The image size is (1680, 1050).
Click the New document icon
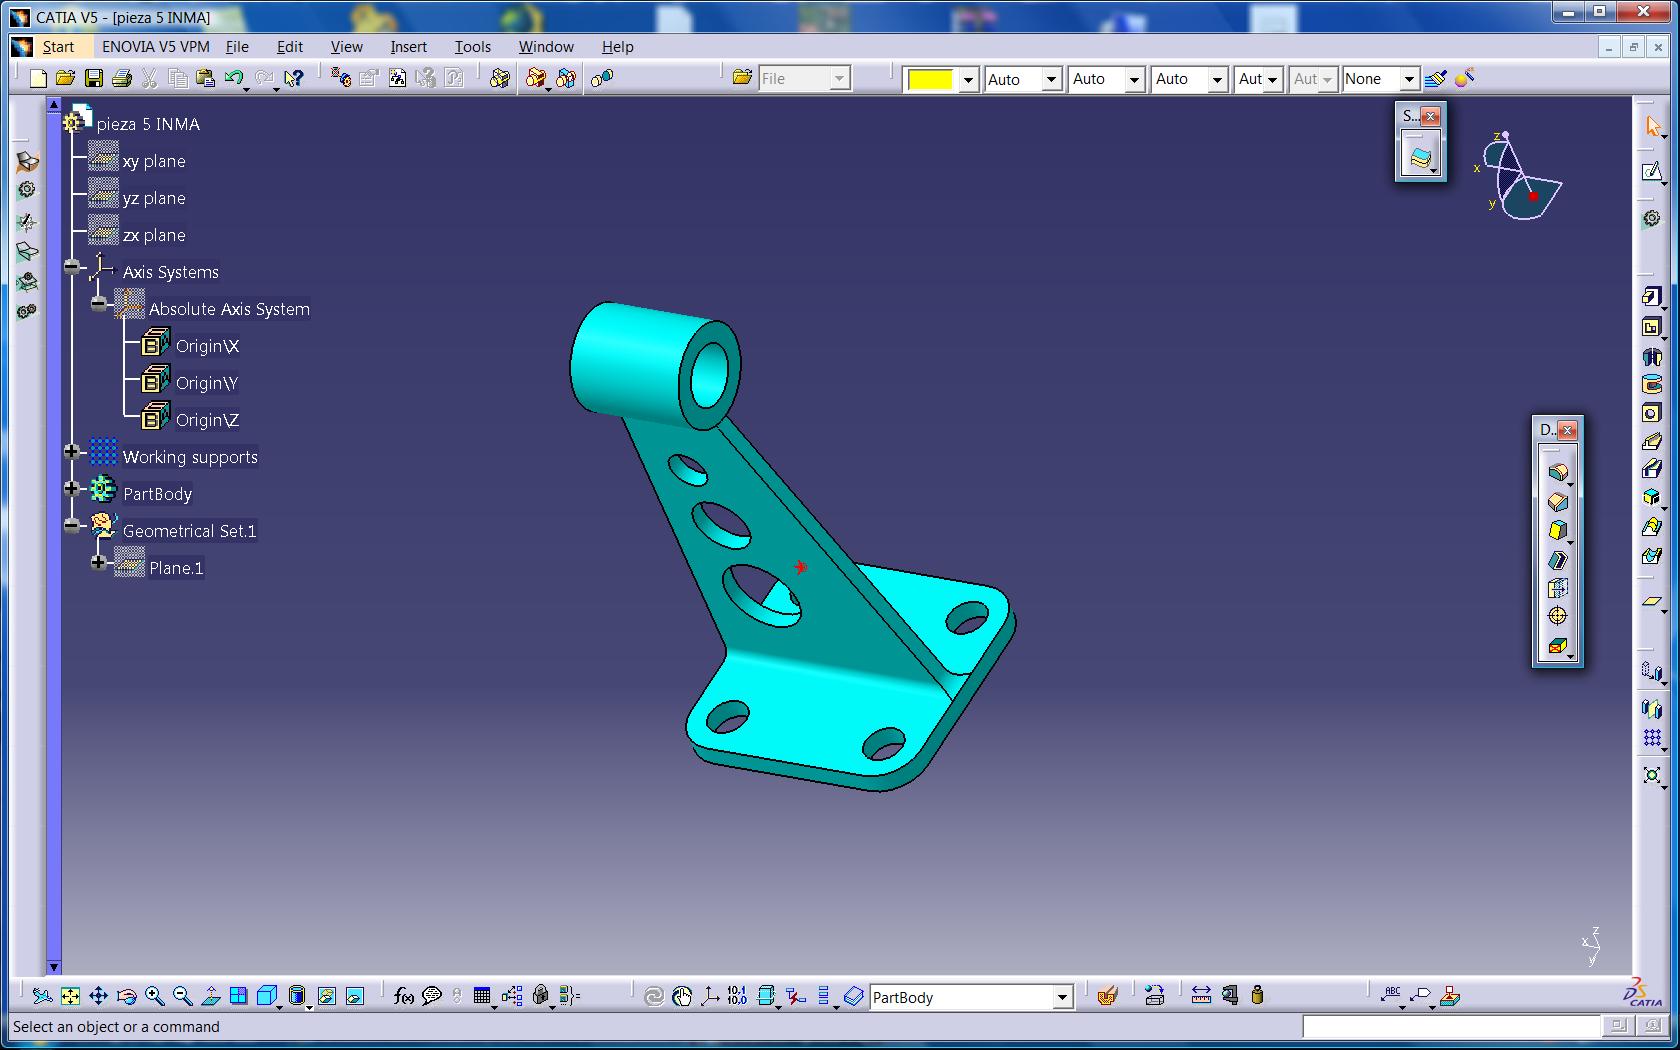click(38, 78)
